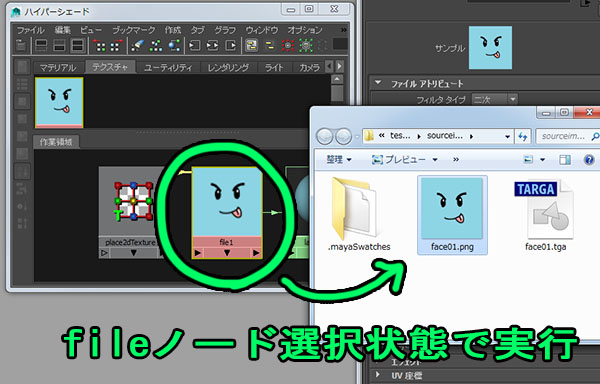The height and width of the screenshot is (384, 600).
Task: Toggle the Explorer preview pane icon
Action: coord(565,159)
